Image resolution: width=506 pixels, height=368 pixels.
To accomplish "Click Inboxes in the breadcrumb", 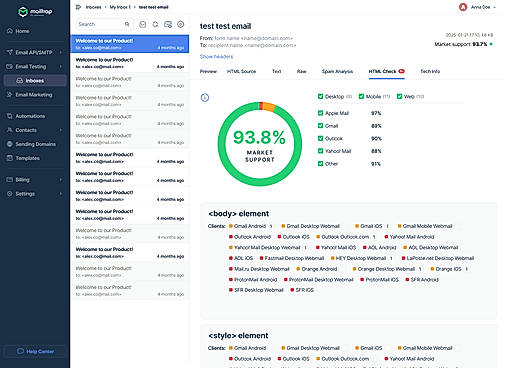I will click(93, 7).
